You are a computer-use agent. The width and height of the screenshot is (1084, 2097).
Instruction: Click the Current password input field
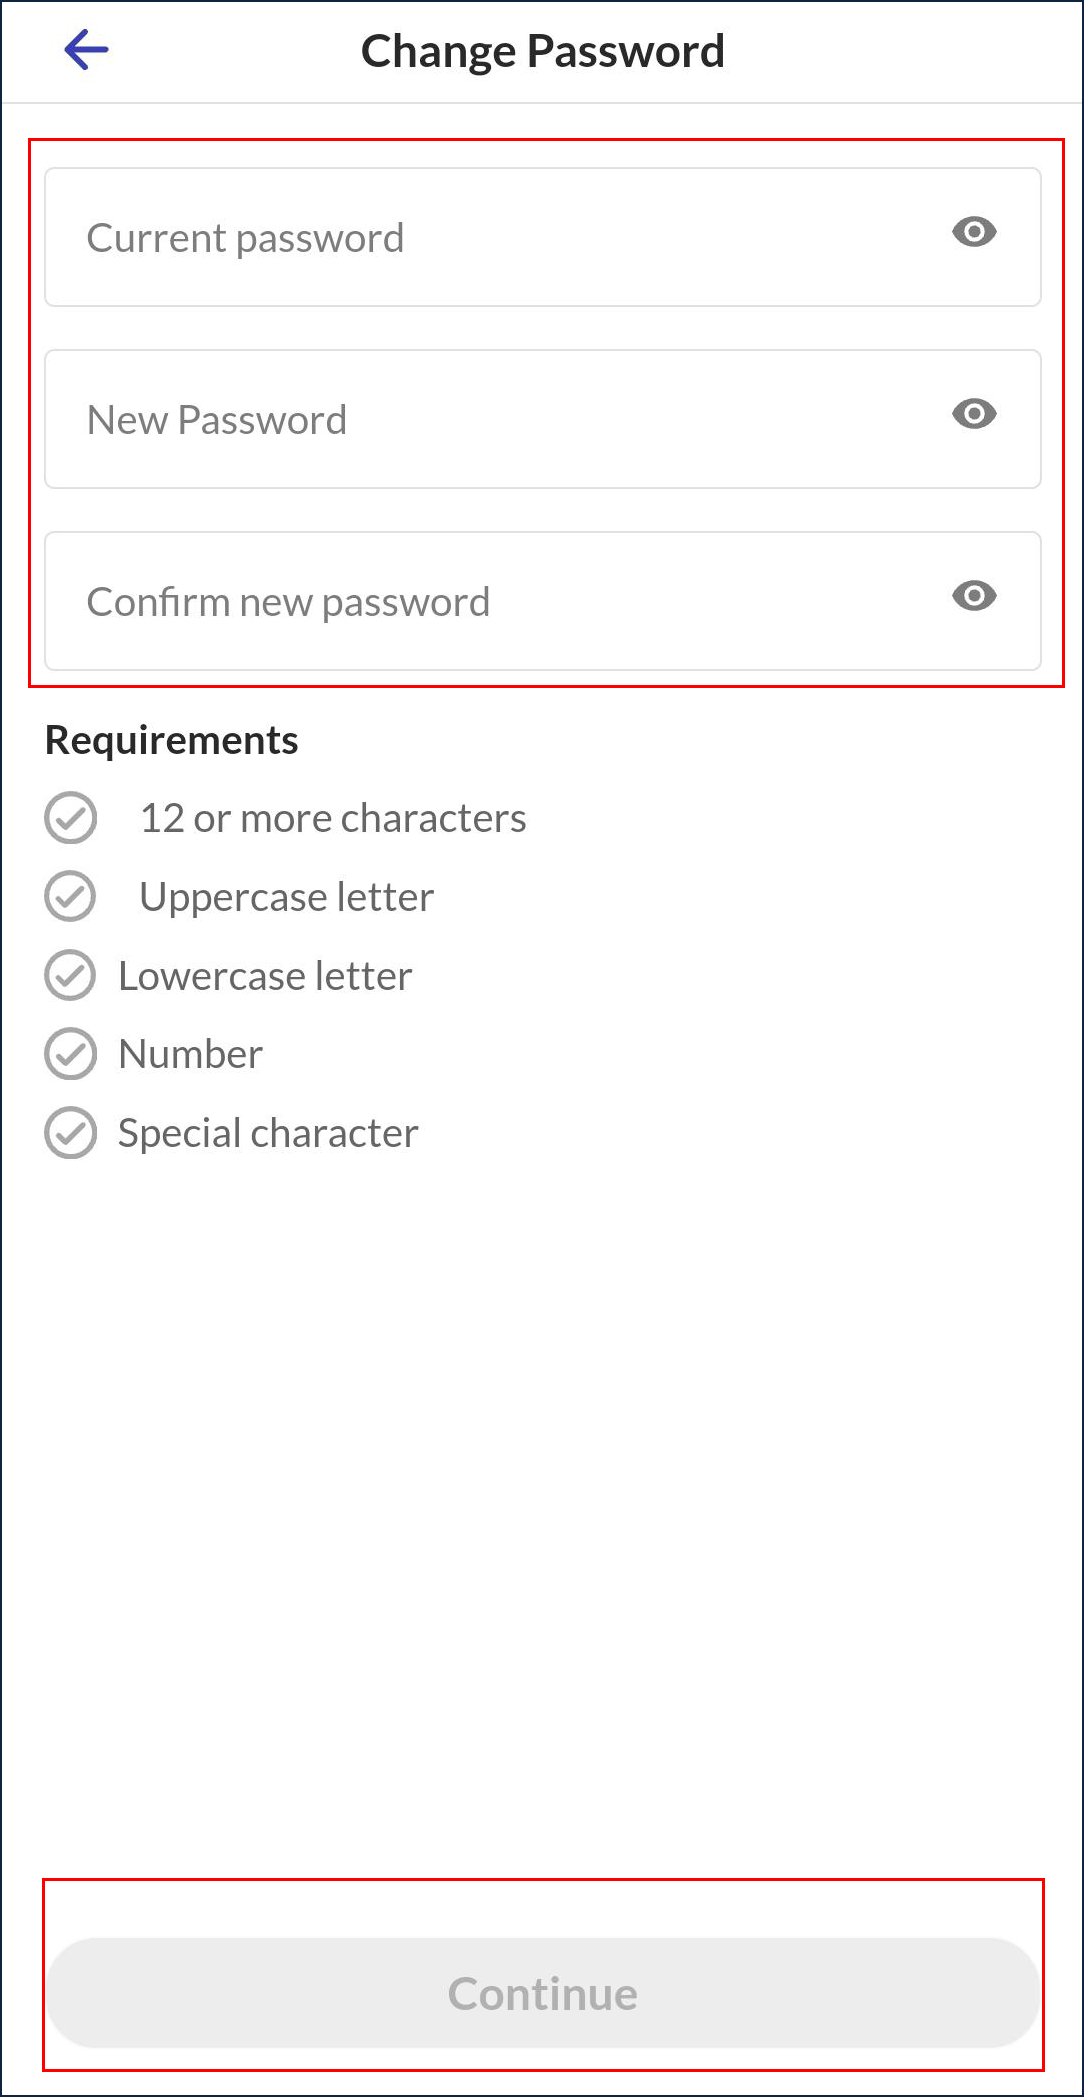pyautogui.click(x=490, y=238)
